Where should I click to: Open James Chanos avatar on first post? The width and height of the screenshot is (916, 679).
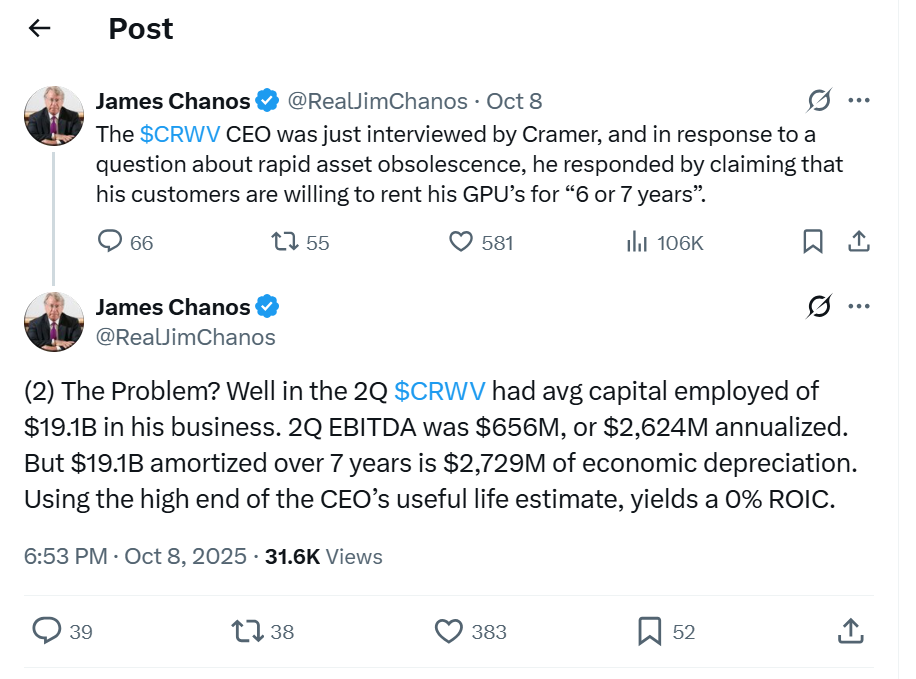[x=54, y=116]
